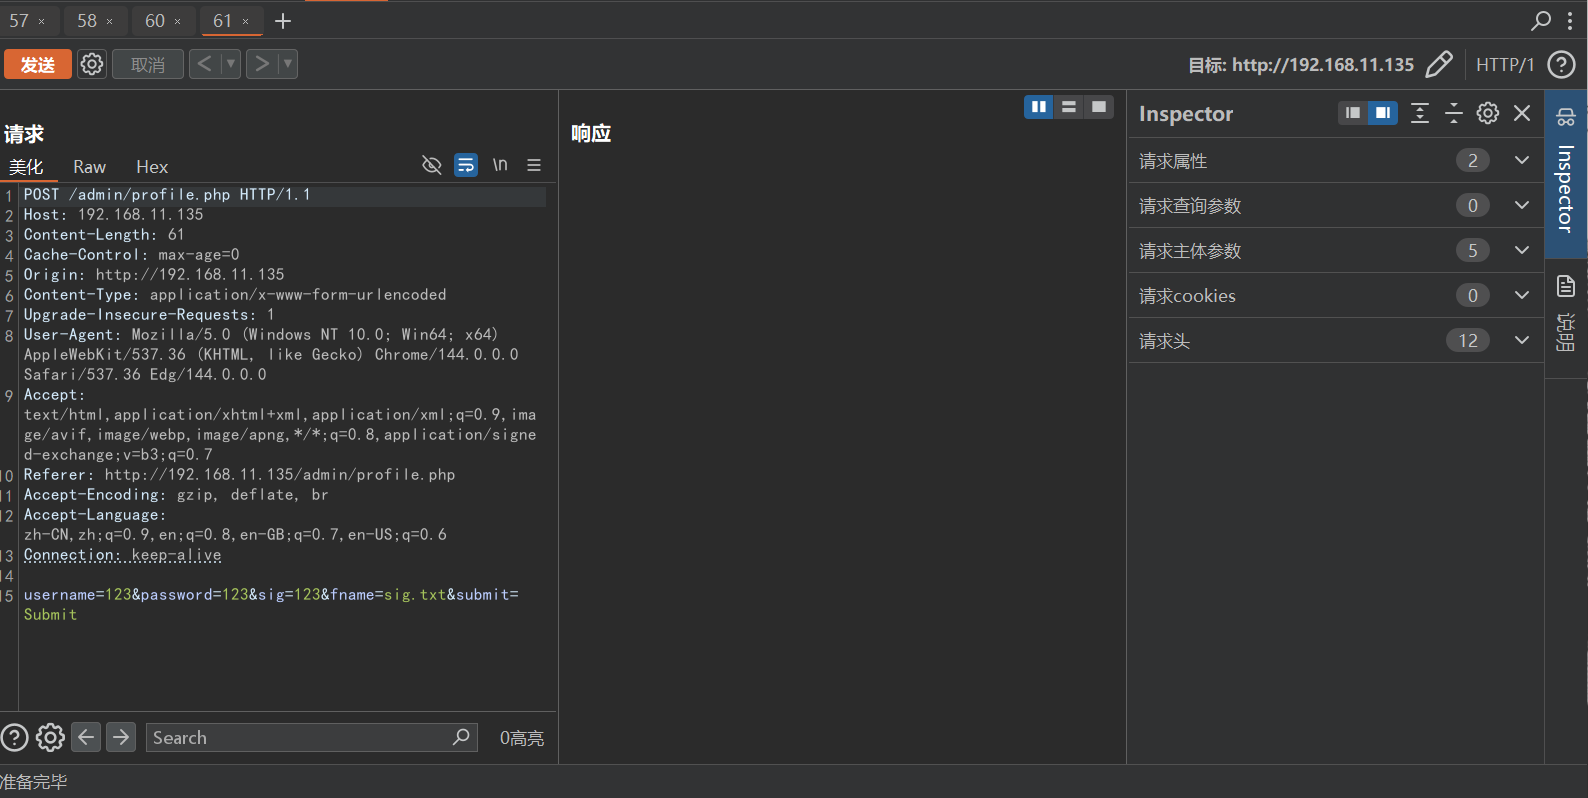Switch to the side-by-side request/response layout
This screenshot has height=798, width=1588.
tap(1039, 107)
